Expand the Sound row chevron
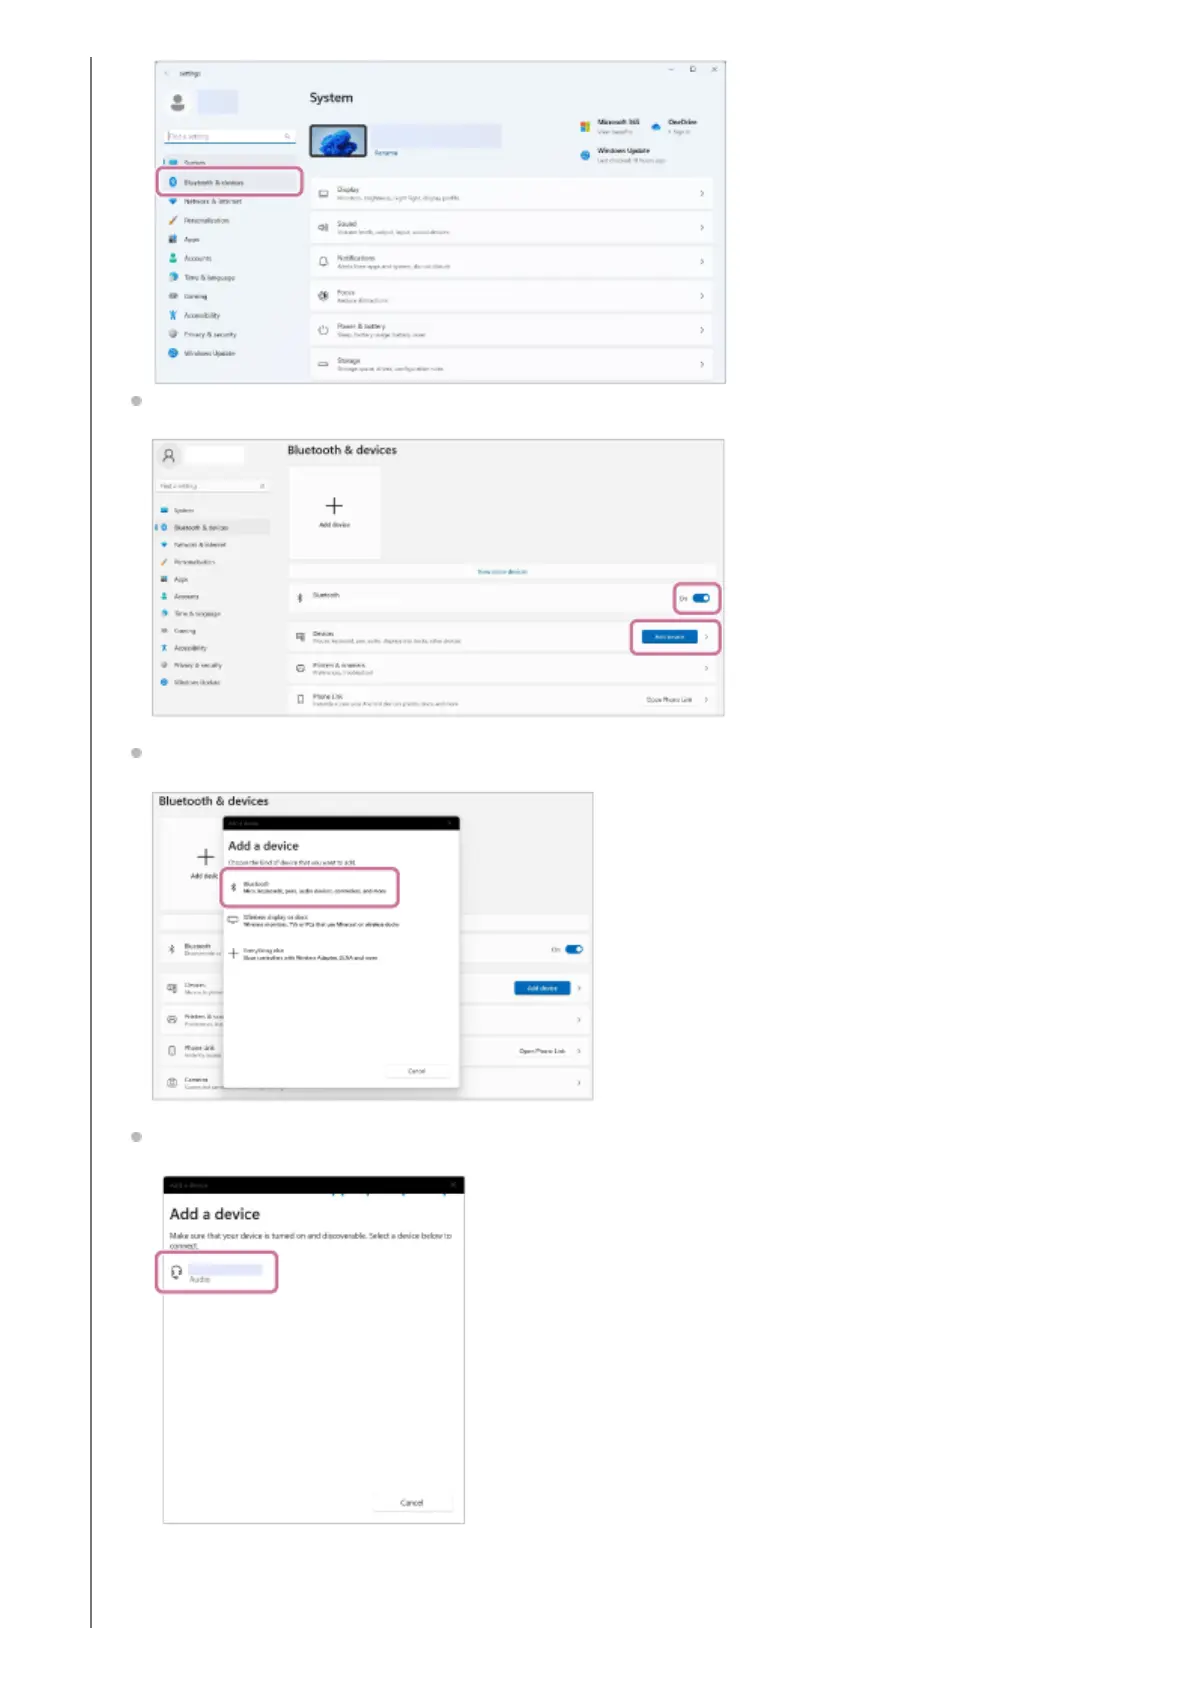Screen dimensions: 1190x1684 (701, 228)
